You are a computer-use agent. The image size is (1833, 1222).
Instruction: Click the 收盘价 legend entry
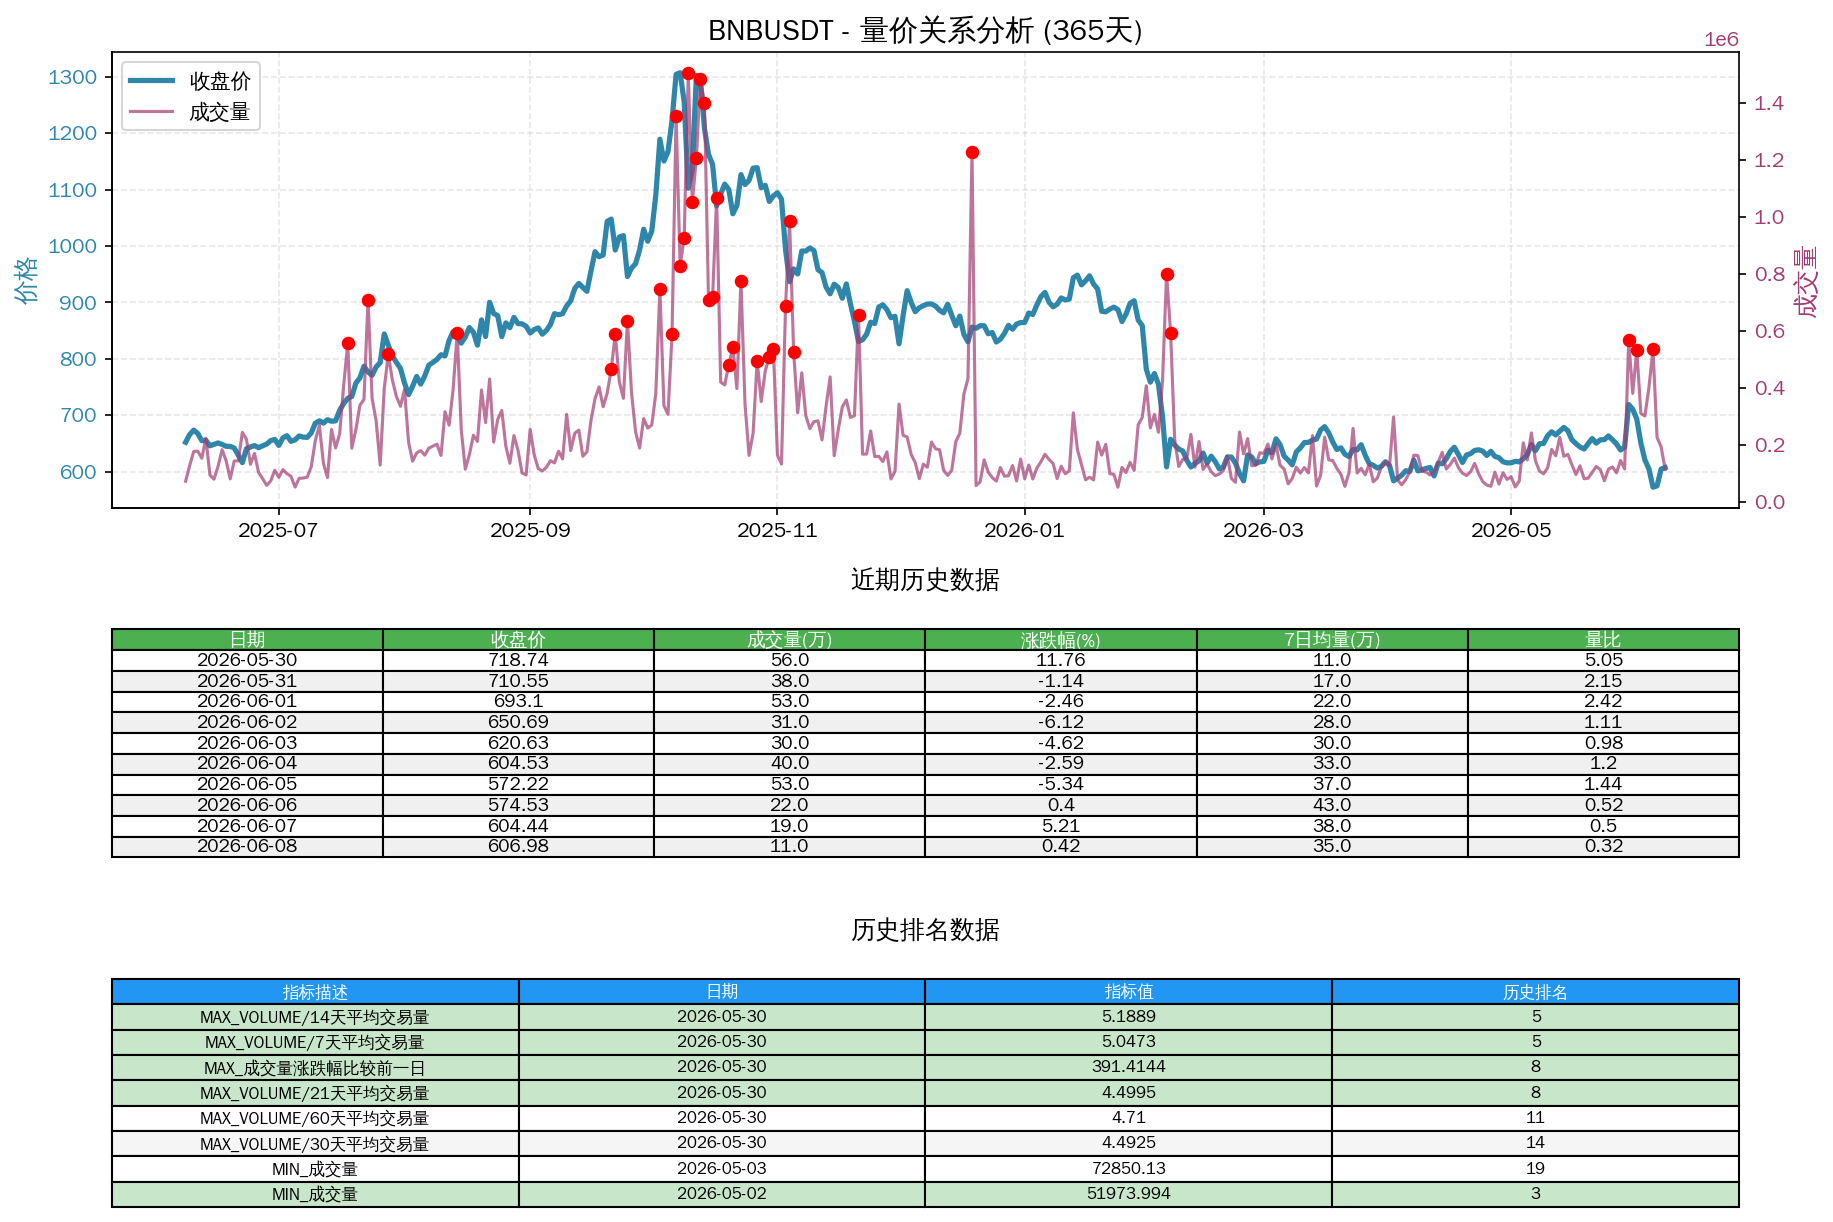[188, 81]
